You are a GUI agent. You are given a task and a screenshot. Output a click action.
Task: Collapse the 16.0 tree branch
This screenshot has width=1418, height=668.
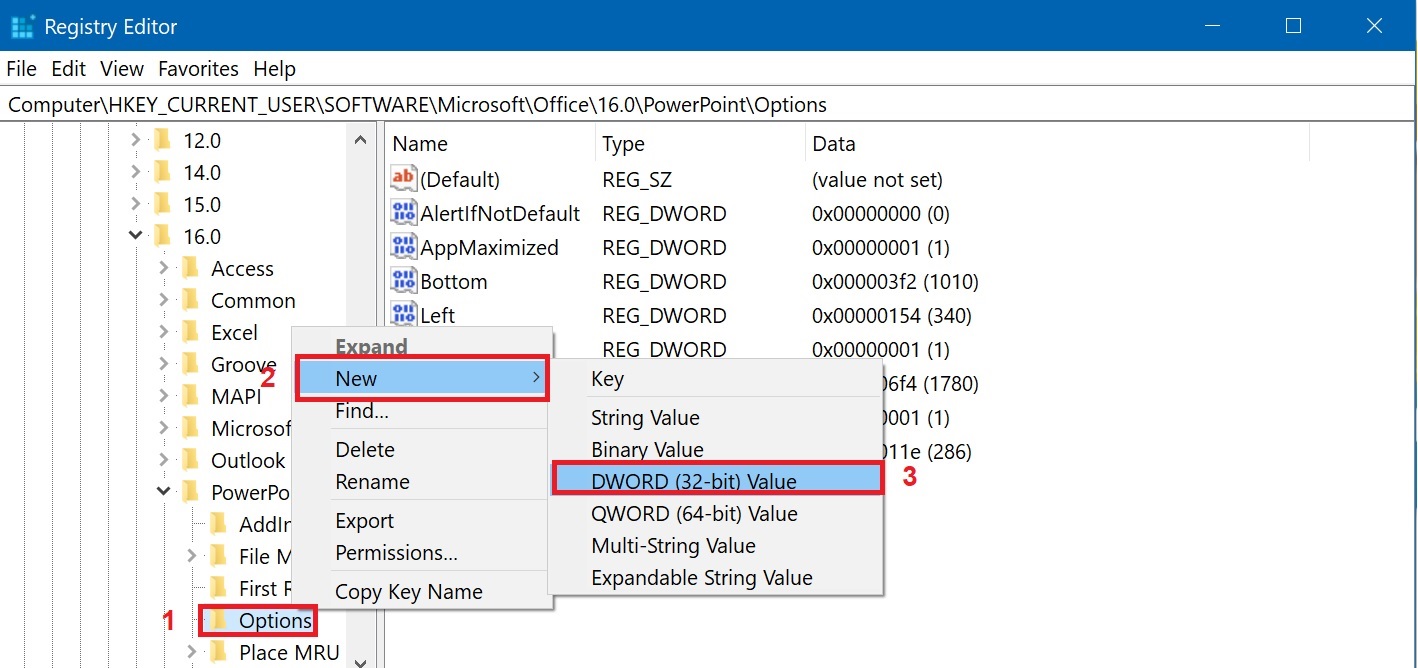135,235
